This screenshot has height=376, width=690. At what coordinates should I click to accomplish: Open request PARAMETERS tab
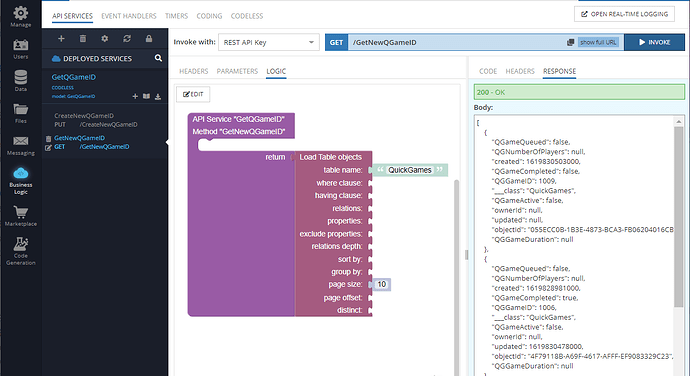tap(237, 71)
